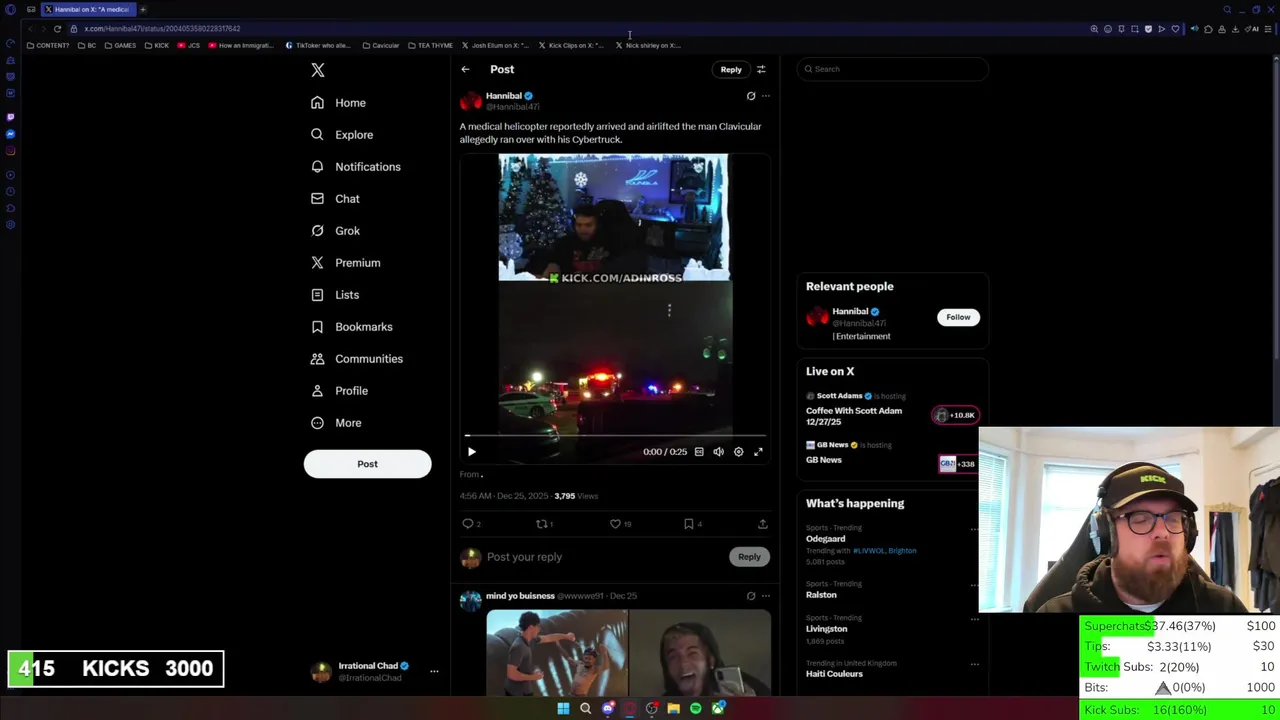Open the Clavicular bookmarks folder

381,45
